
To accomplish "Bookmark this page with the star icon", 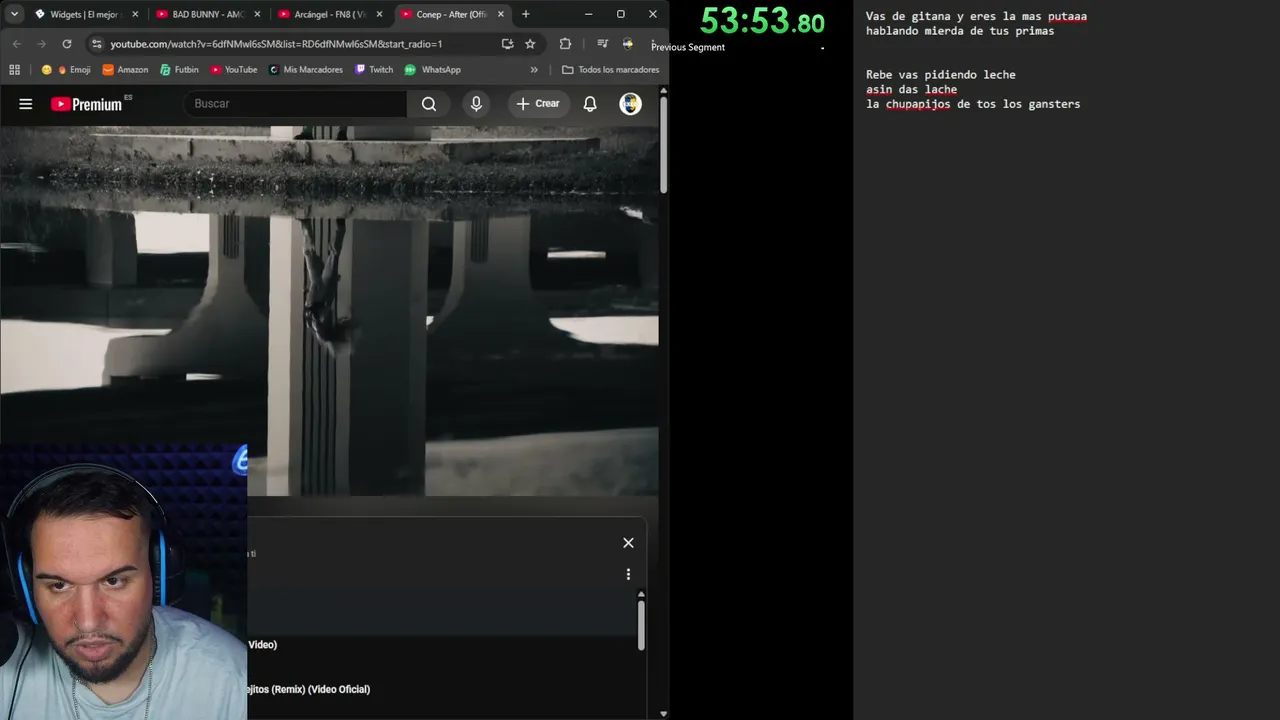I will tap(530, 44).
